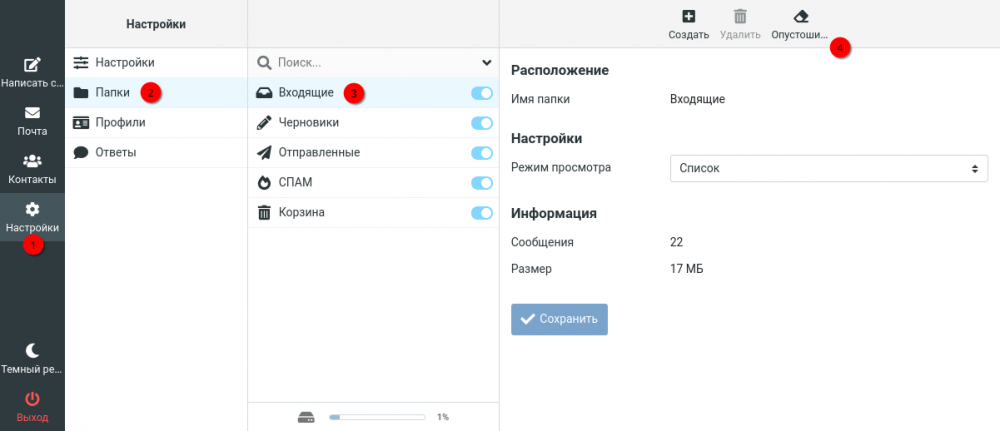The height and width of the screenshot is (431, 1000).
Task: Click the power icon to log out
Action: pyautogui.click(x=32, y=398)
